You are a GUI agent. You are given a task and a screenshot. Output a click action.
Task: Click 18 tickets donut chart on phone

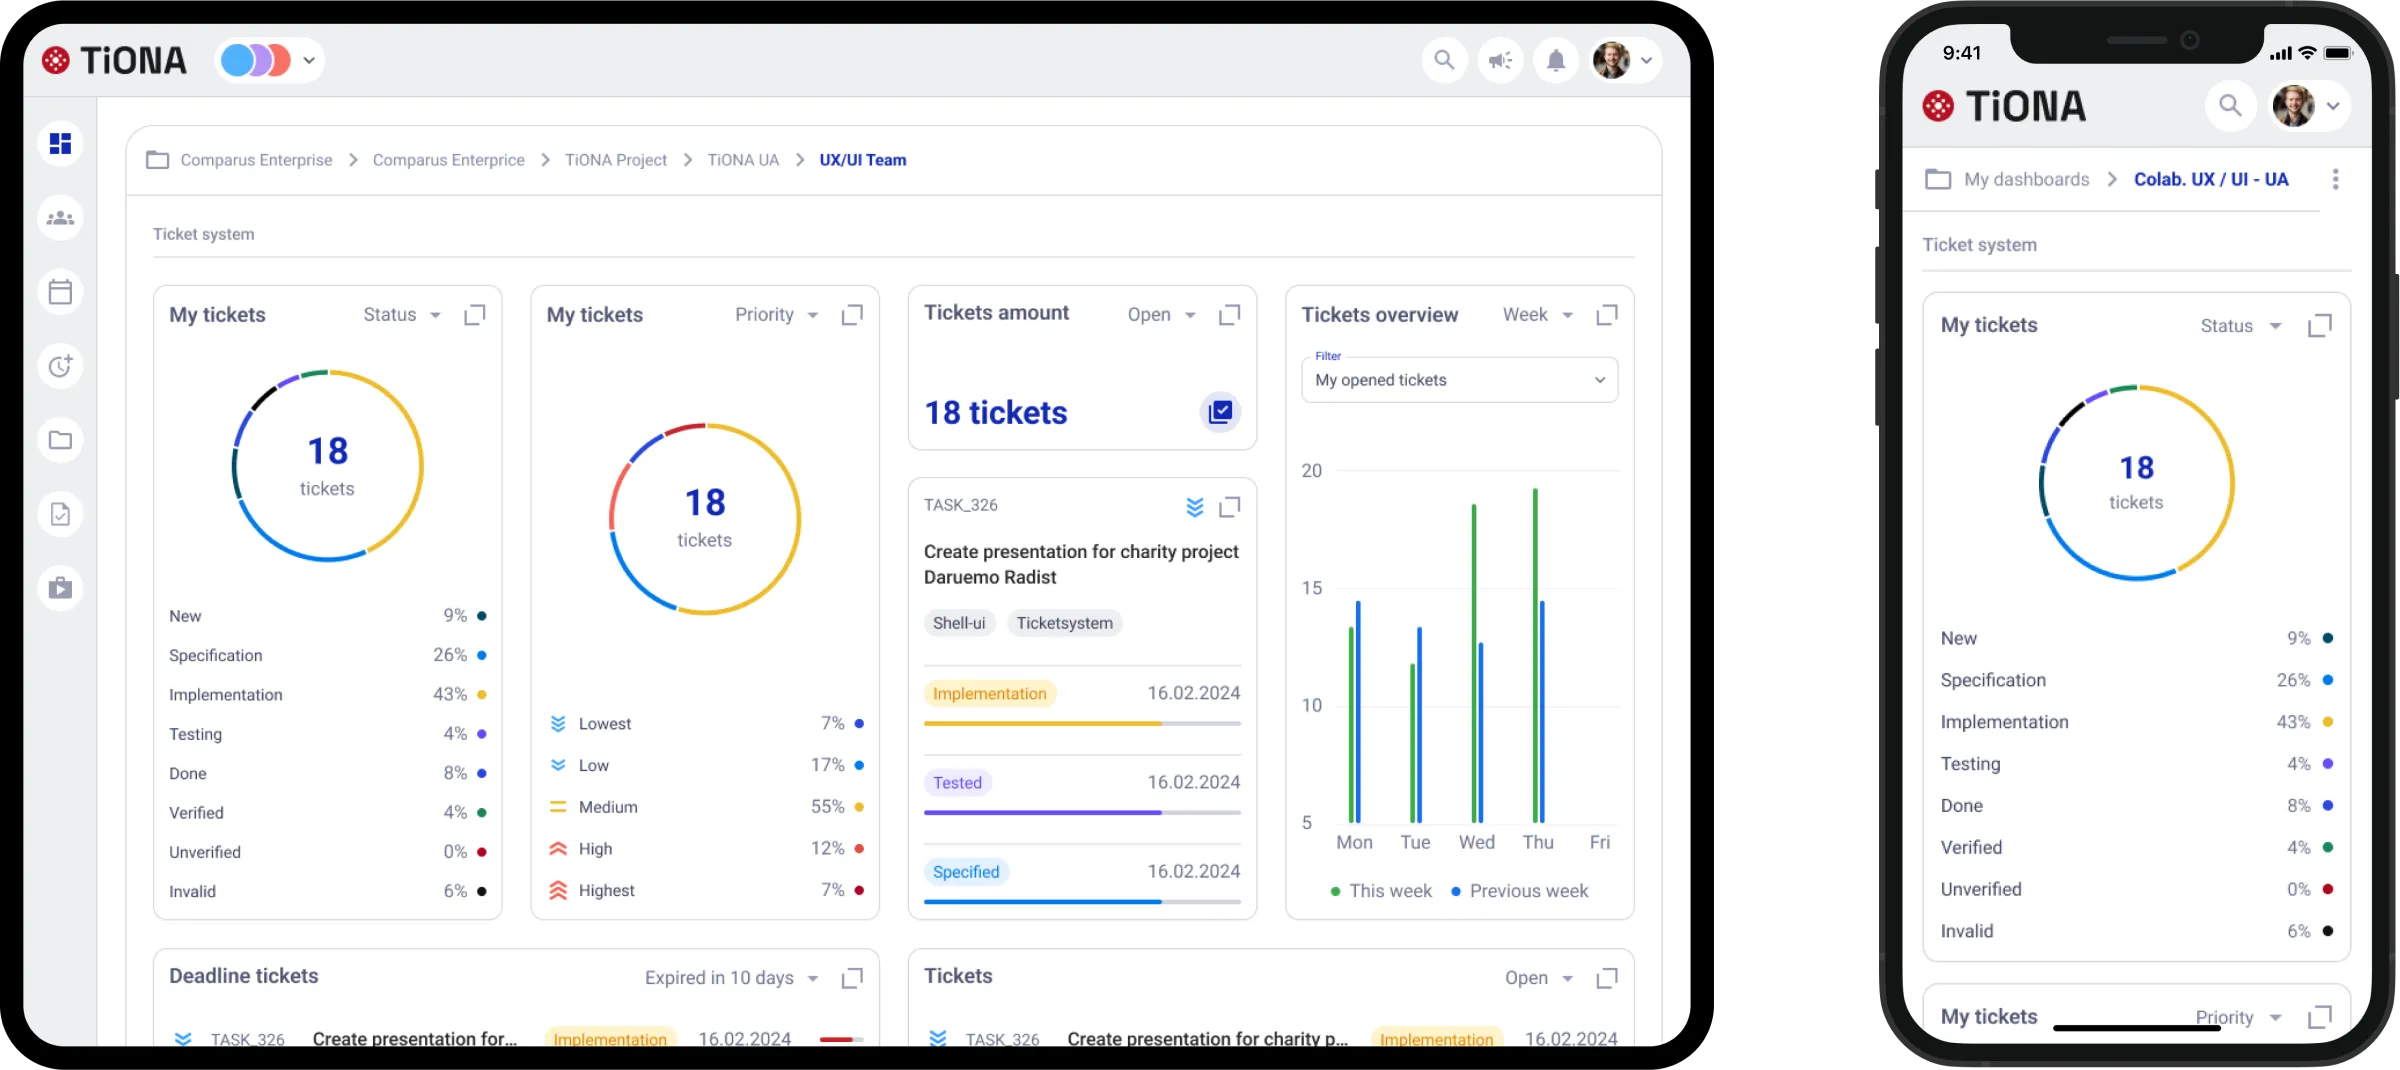(2136, 482)
